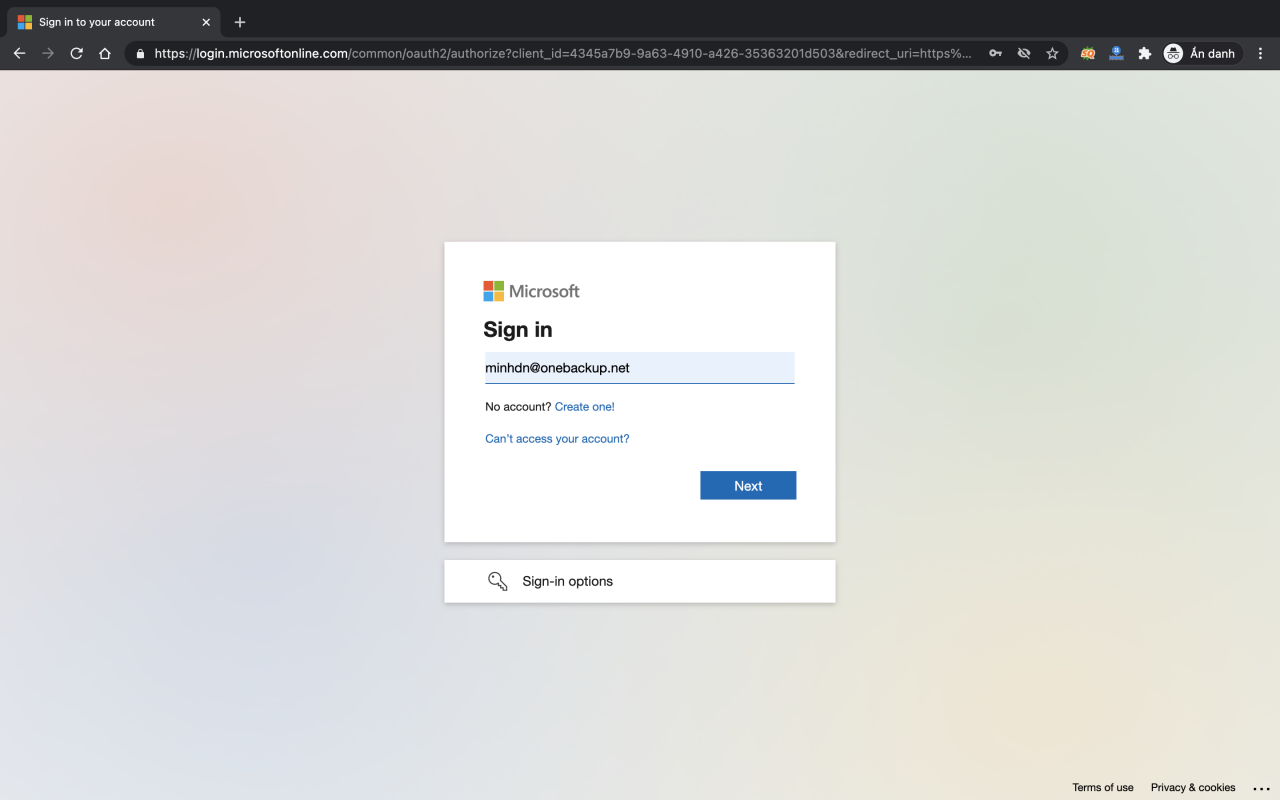The width and height of the screenshot is (1280, 800).
Task: Open the incognito profile Ẩn danh
Action: coord(1200,54)
